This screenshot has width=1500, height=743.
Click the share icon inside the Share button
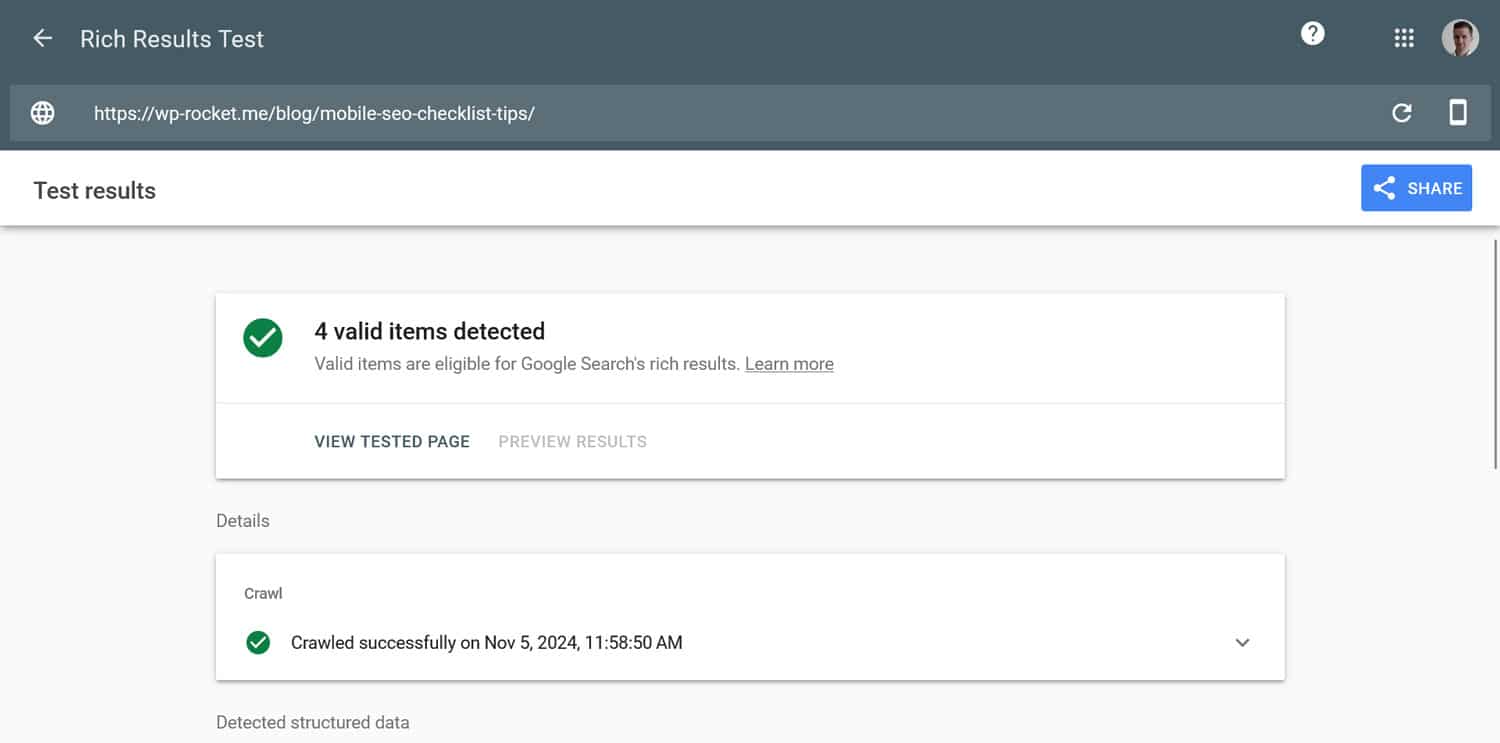click(x=1384, y=187)
